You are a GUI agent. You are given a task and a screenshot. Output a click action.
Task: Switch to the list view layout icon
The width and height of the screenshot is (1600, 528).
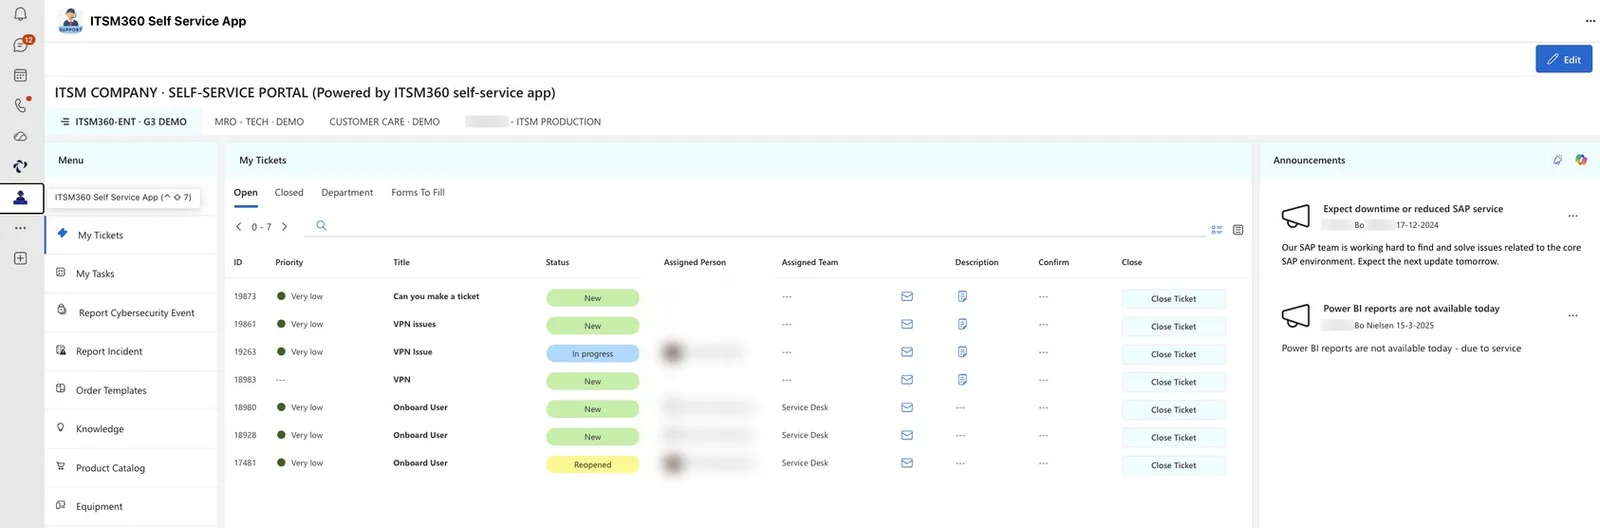(1217, 230)
